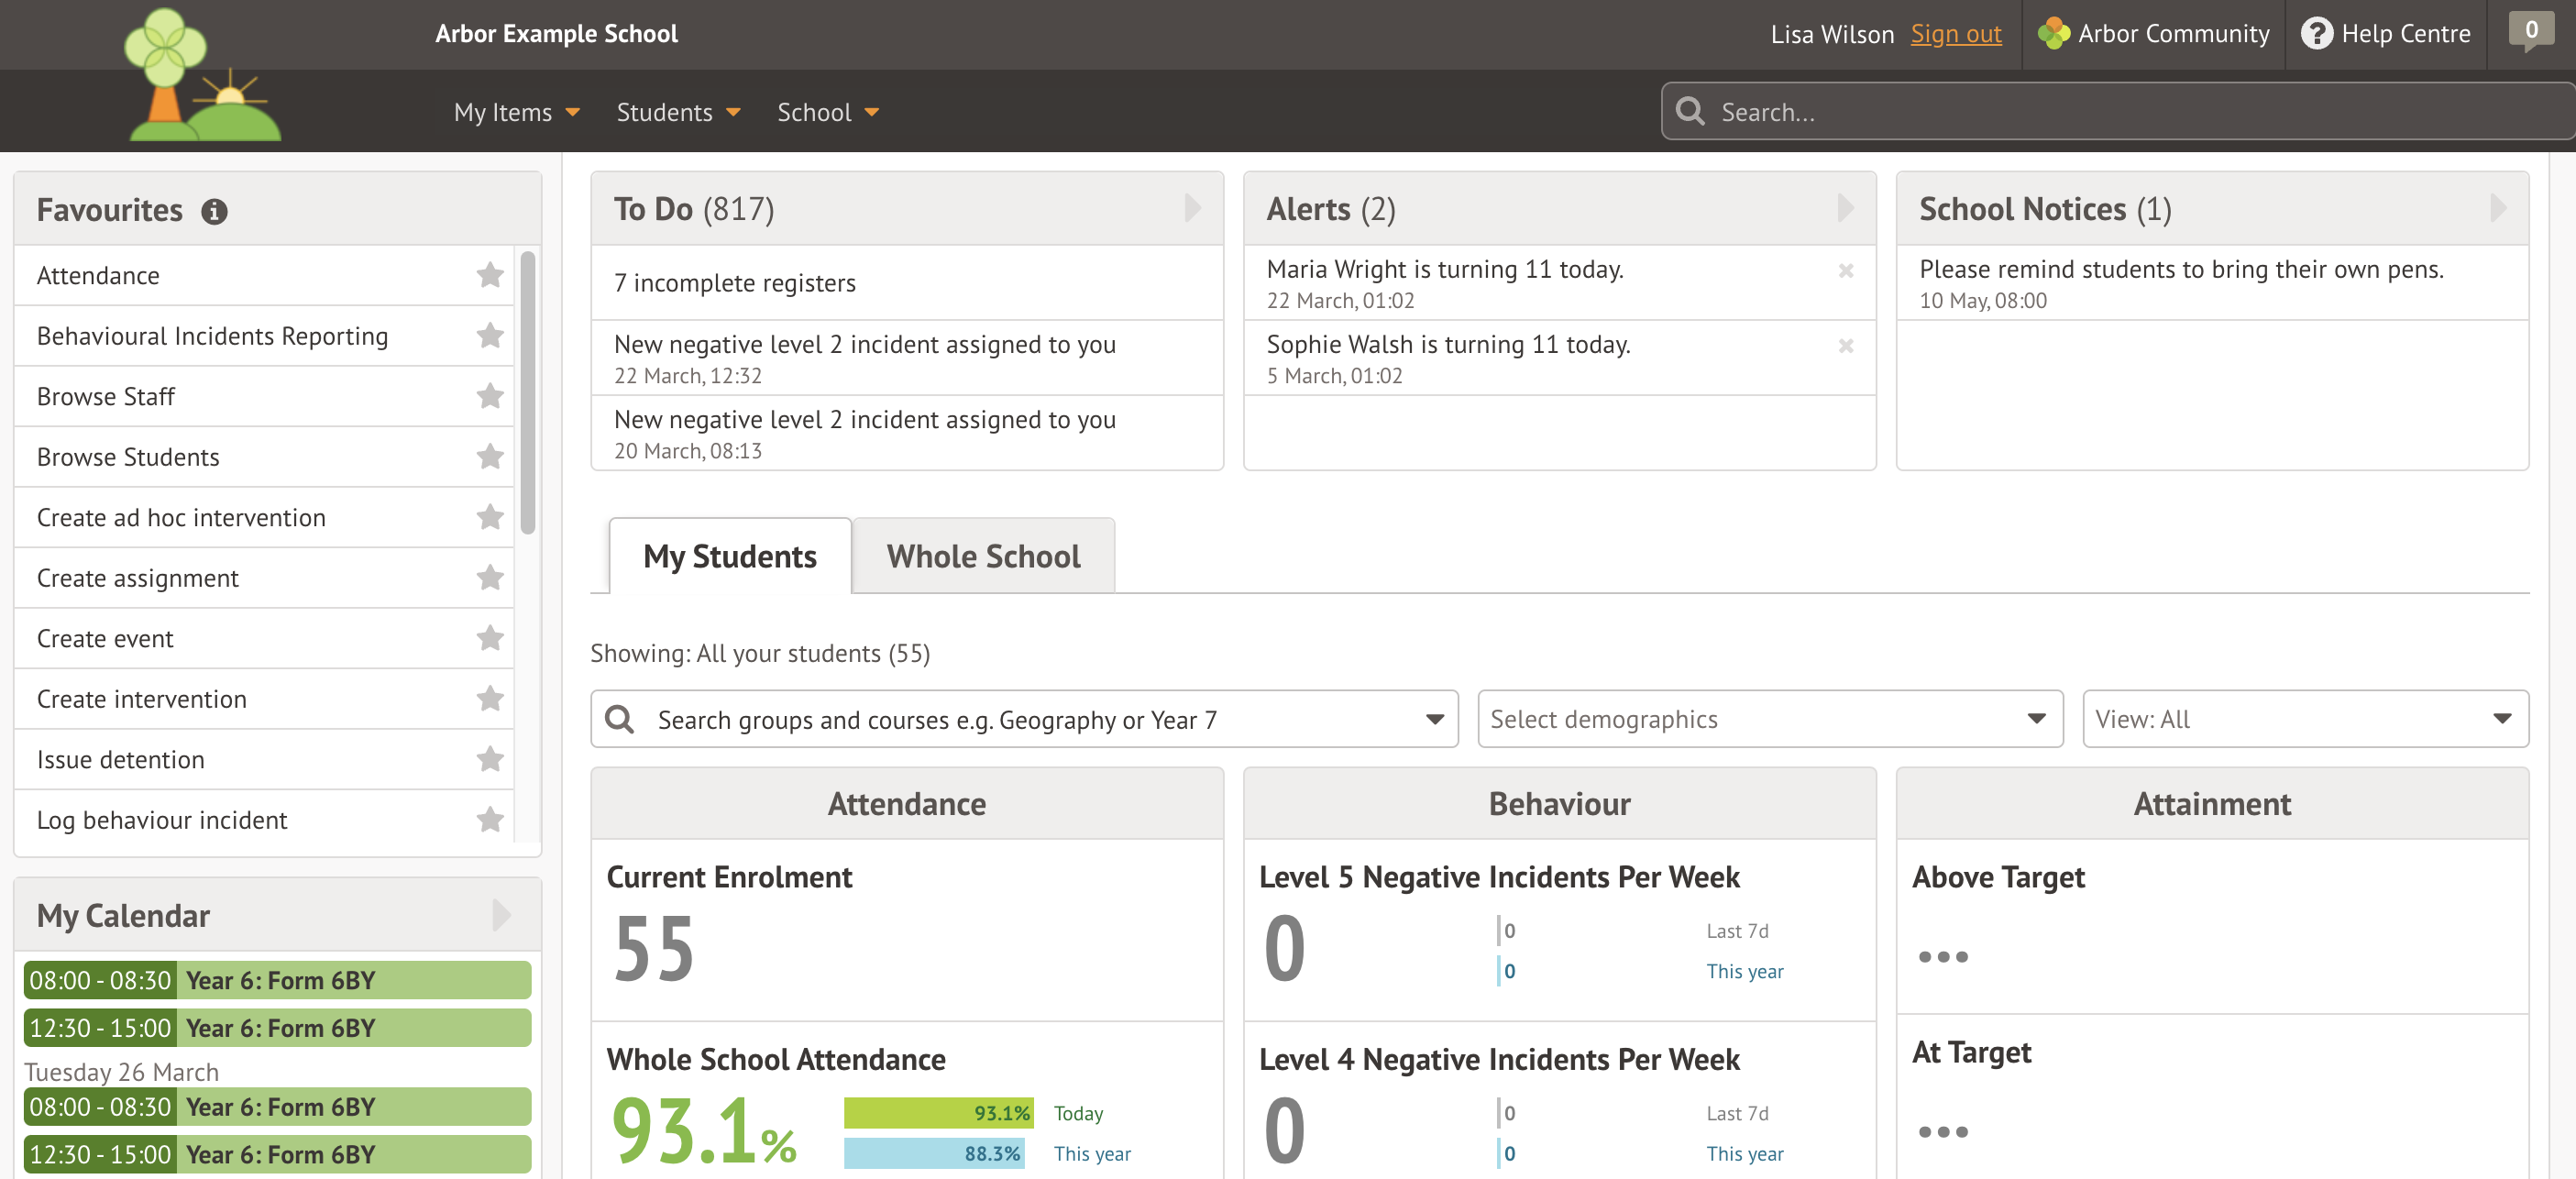Click the 93.1% Today attendance bar
The height and width of the screenshot is (1179, 2576).
937,1112
